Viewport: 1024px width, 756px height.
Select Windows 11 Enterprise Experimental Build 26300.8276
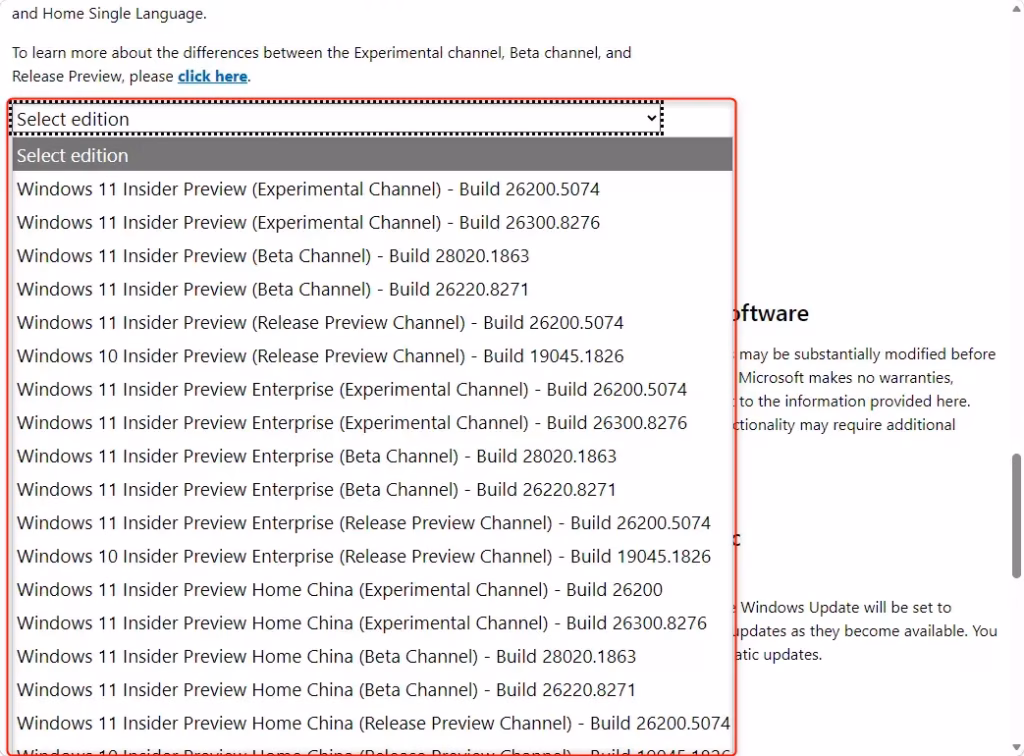pos(352,423)
